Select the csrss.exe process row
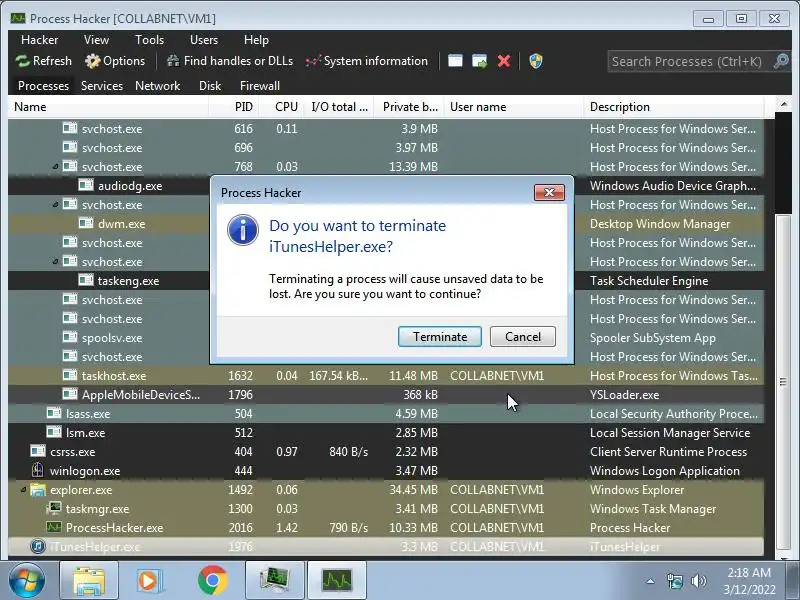Viewport: 800px width, 600px height. tap(386, 452)
